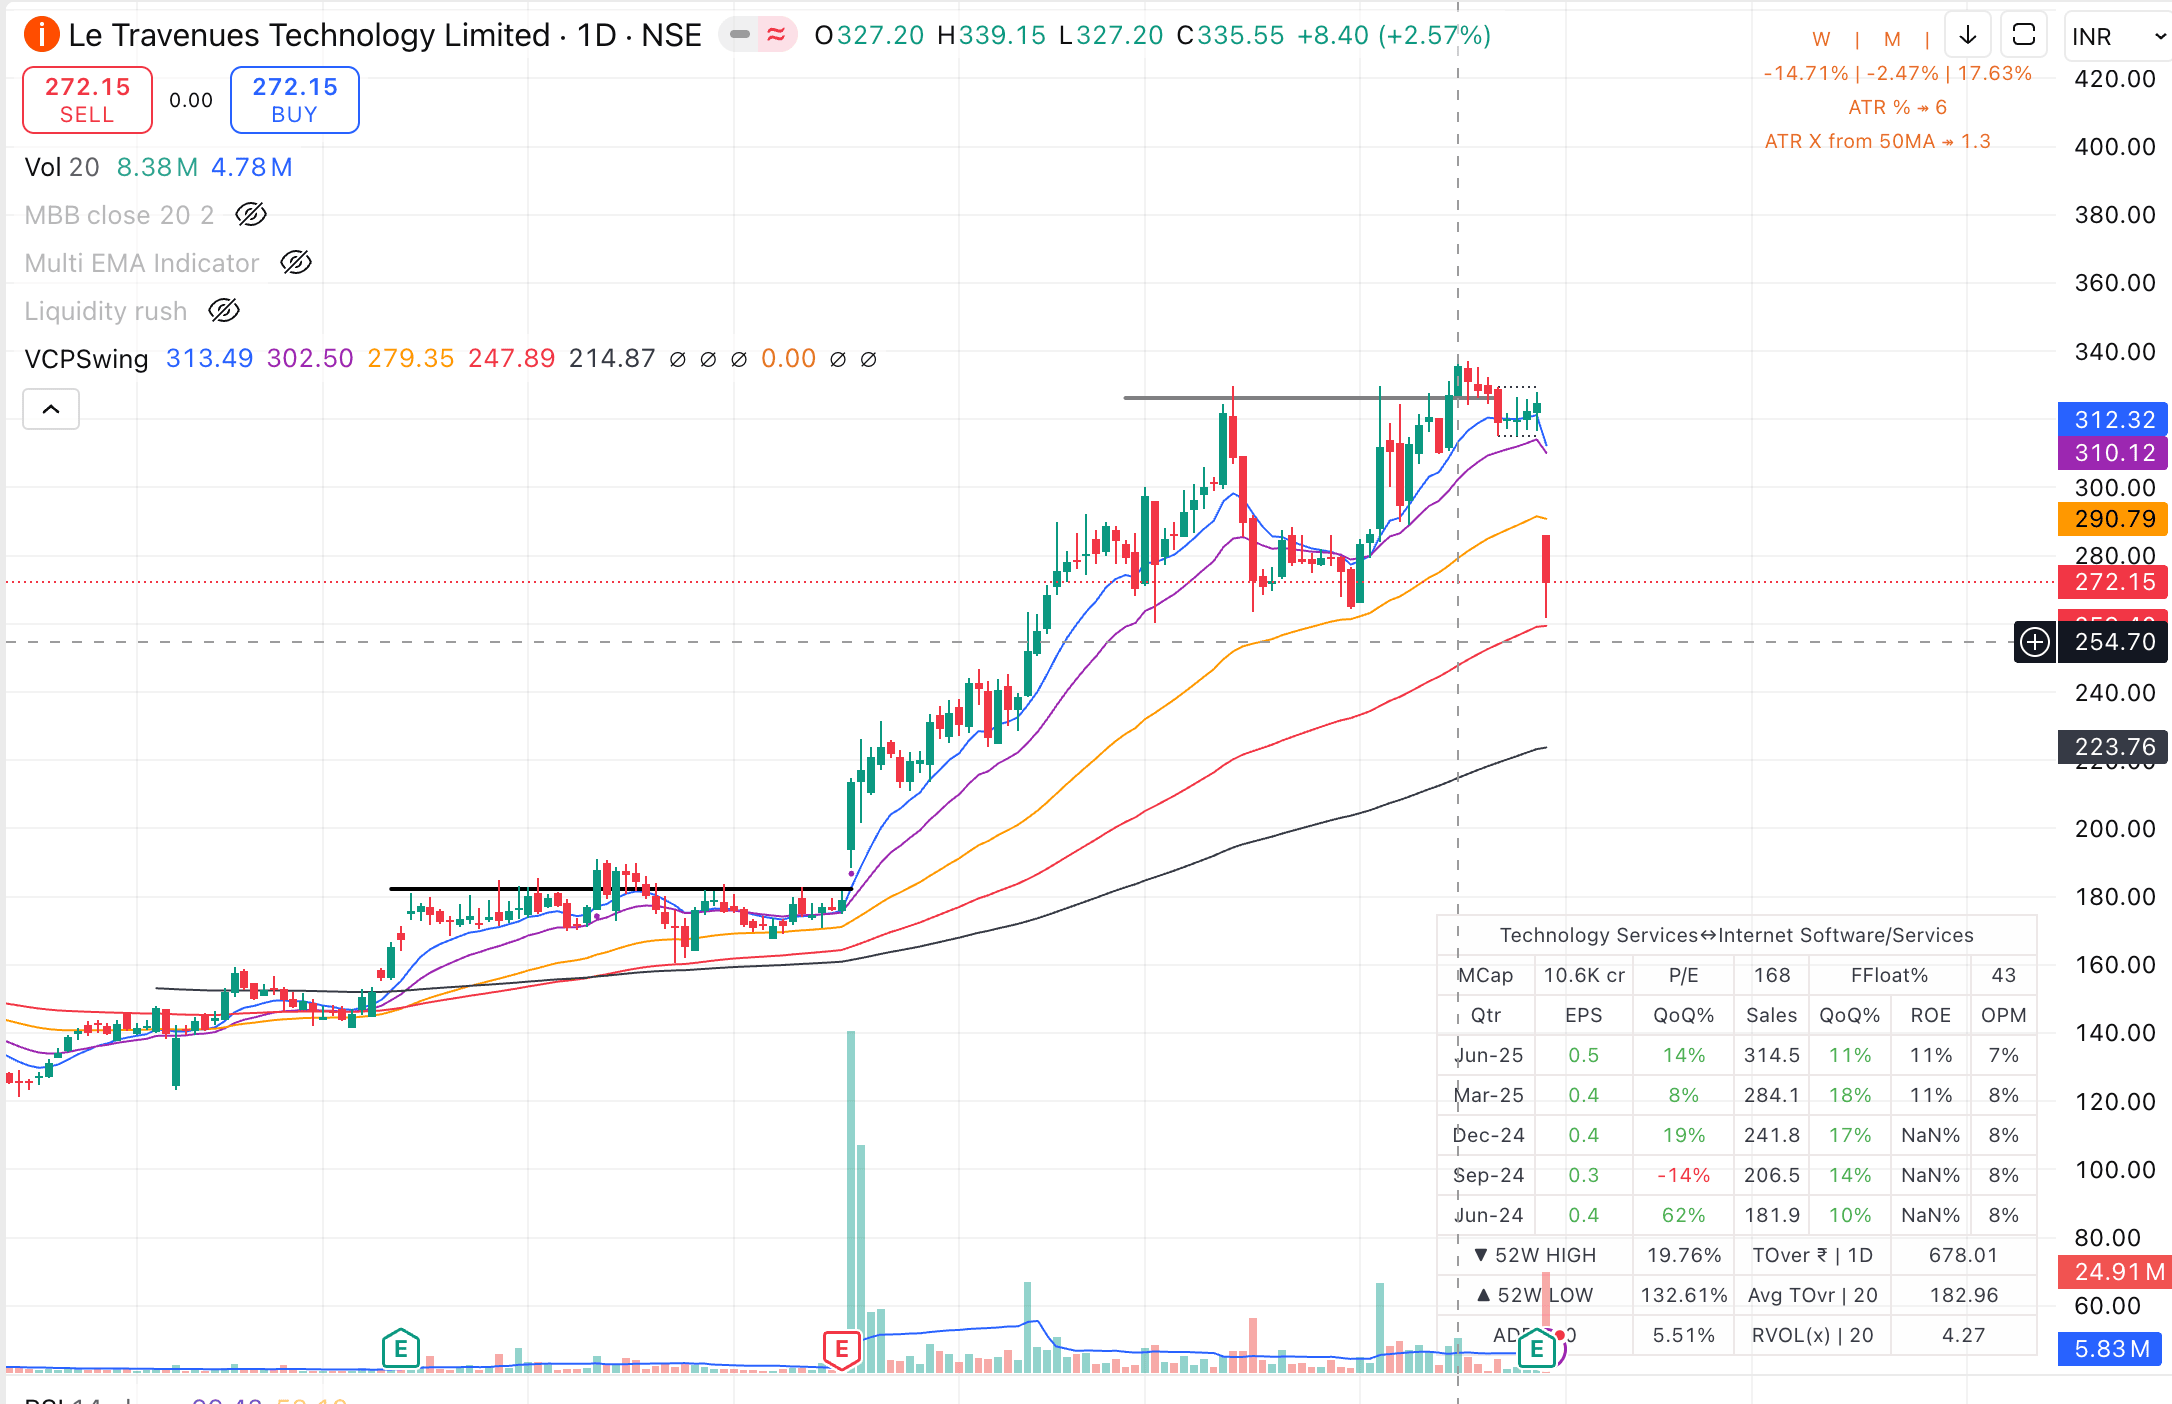
Task: Click the orange ixigo symbol logo icon
Action: tap(42, 35)
